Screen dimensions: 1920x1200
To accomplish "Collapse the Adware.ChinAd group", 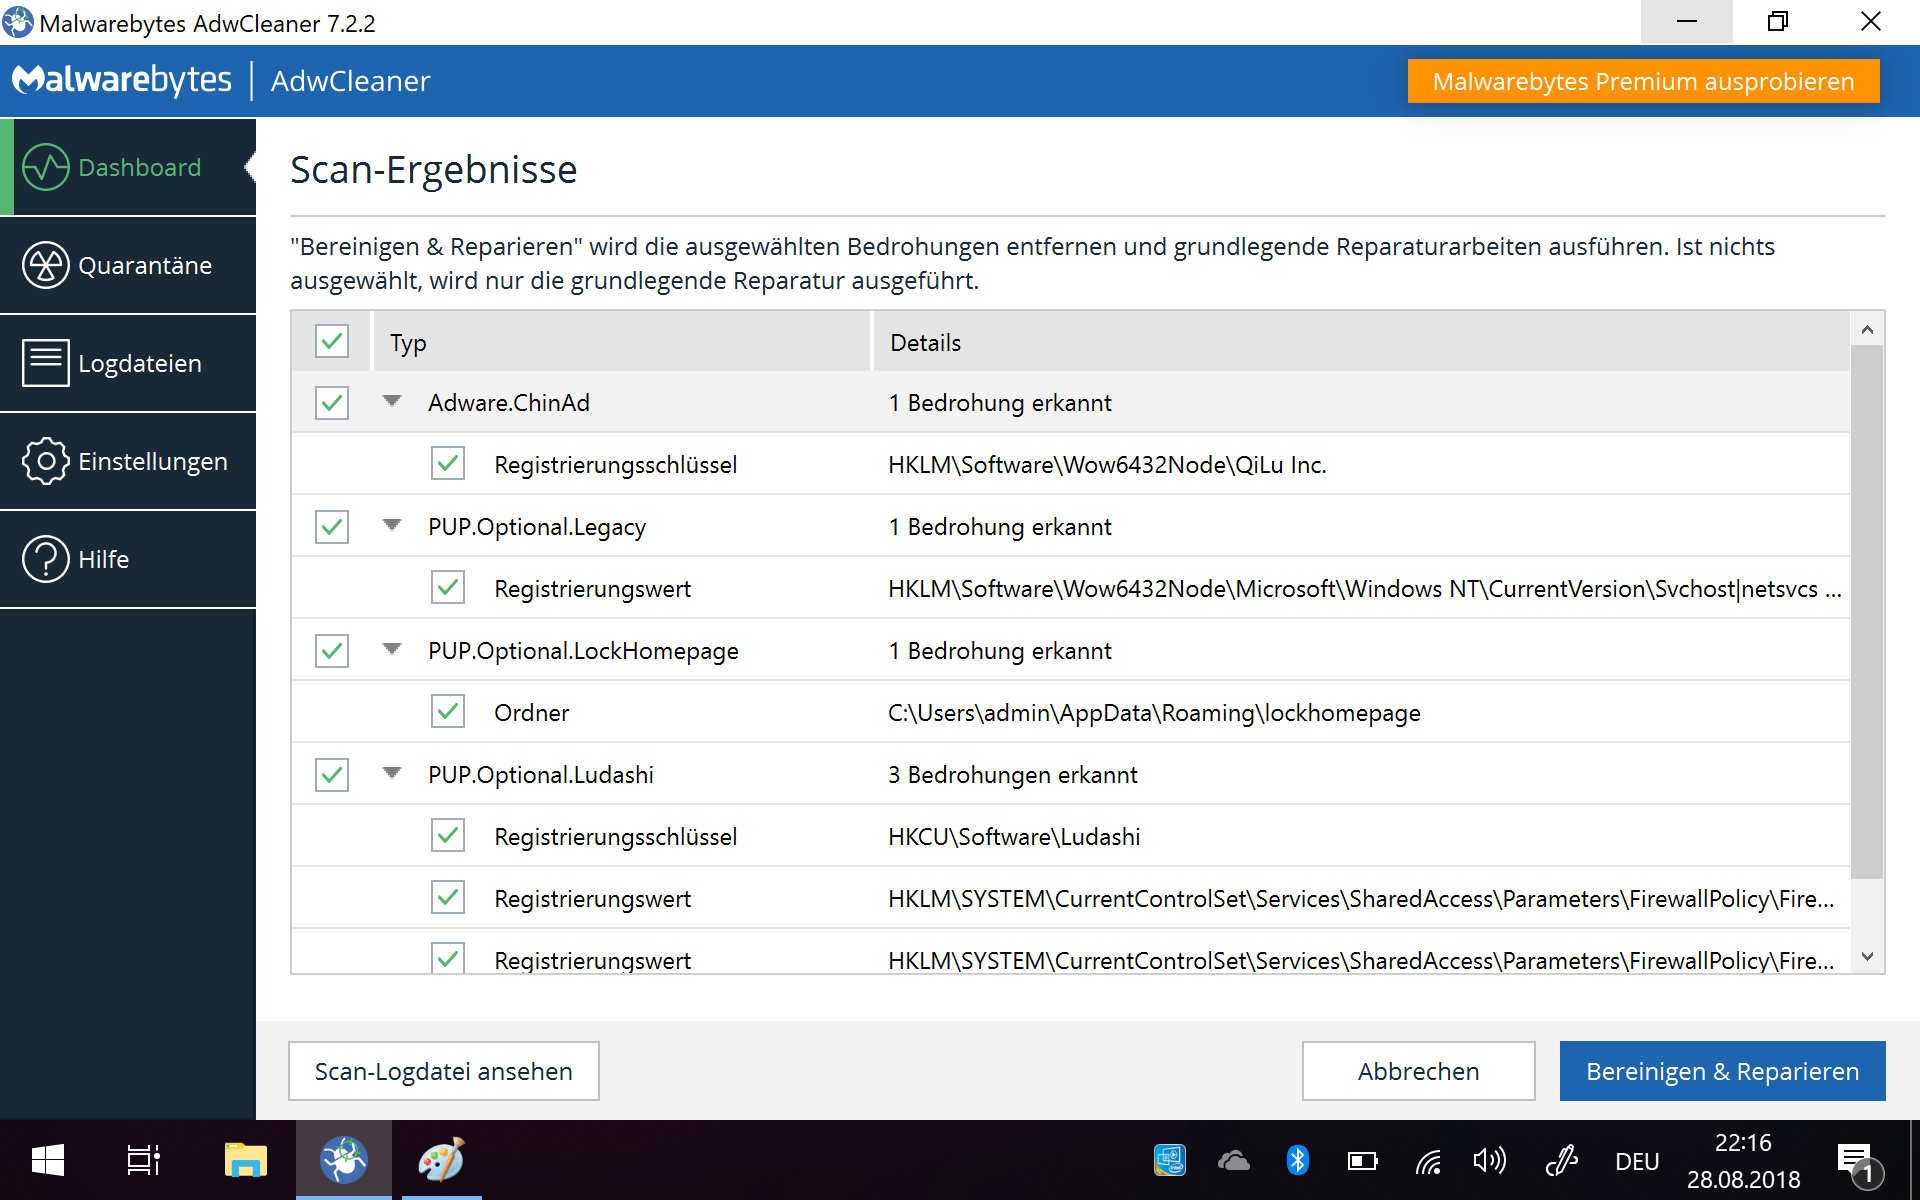I will (392, 401).
